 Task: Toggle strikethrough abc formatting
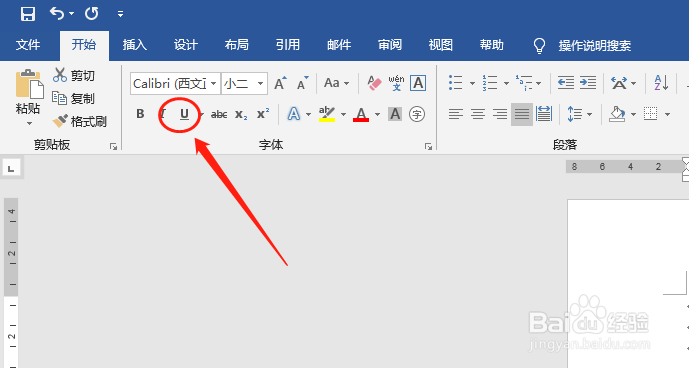(x=219, y=115)
